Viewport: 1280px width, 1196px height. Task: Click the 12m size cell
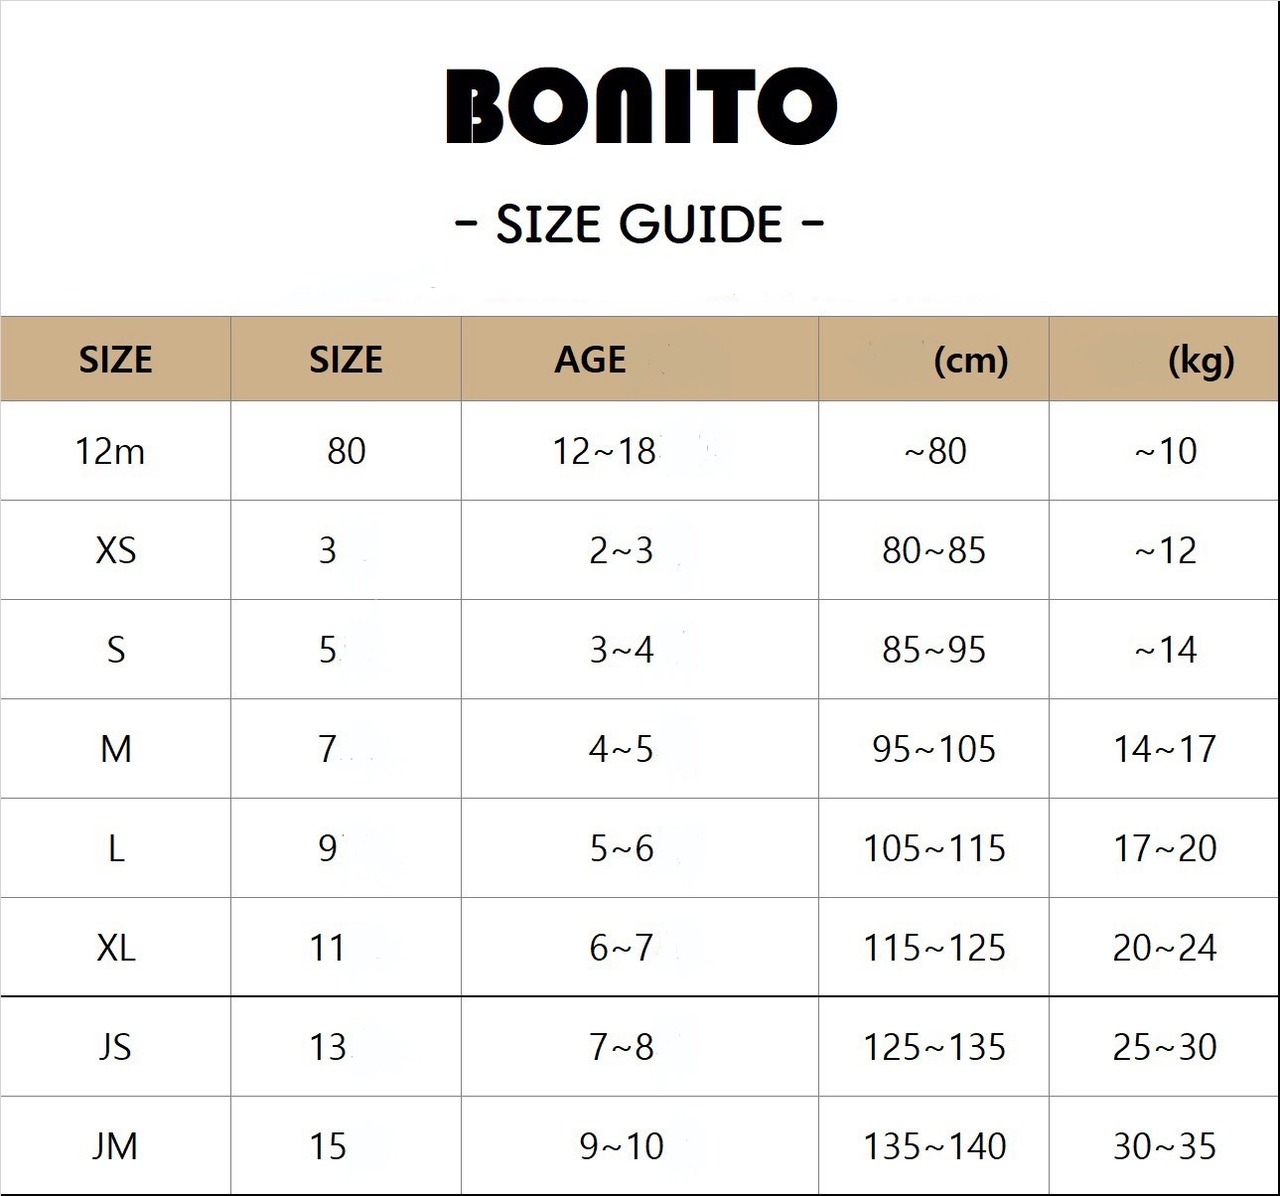click(111, 451)
